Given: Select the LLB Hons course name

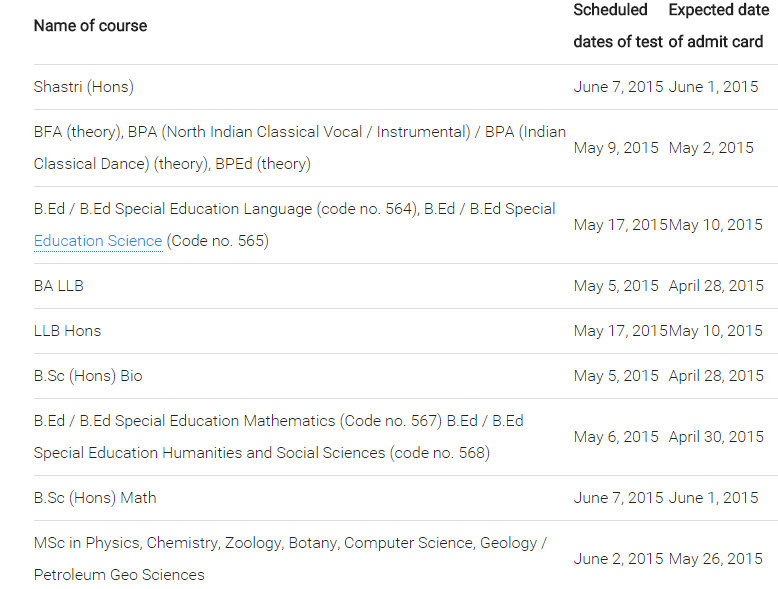Looking at the screenshot, I should [x=67, y=331].
